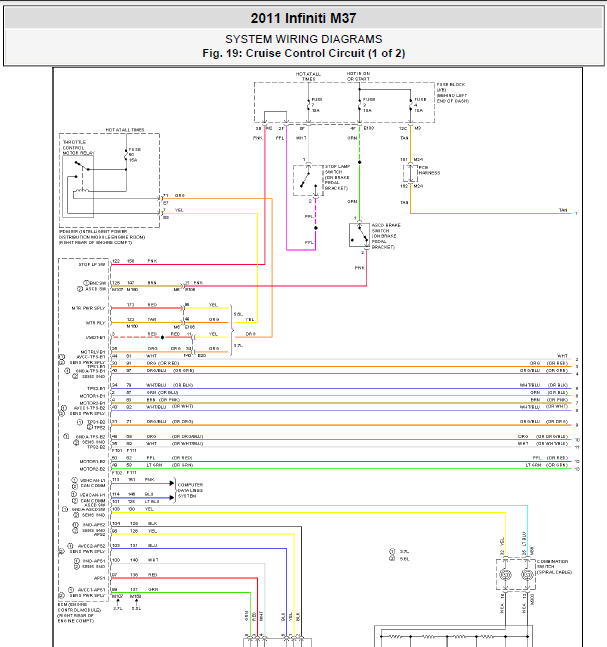
Task: Click the PNK wire arrowhead to data lines
Action: pos(172,483)
